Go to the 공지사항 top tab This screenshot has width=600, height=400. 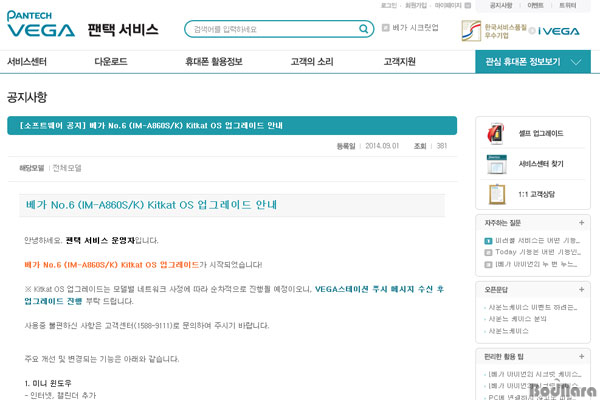pyautogui.click(x=501, y=5)
